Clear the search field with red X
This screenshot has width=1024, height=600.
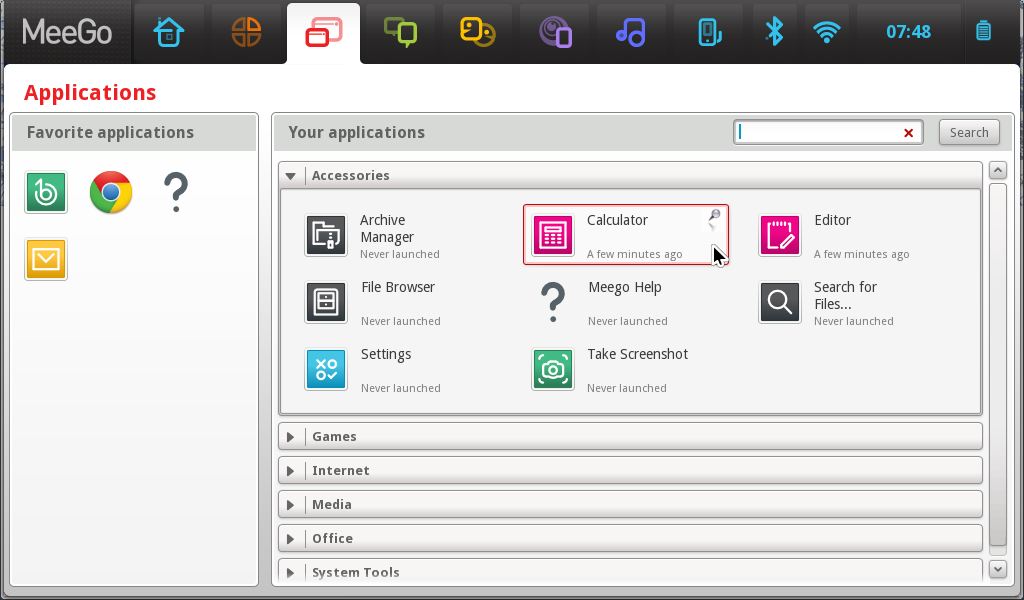pos(908,133)
